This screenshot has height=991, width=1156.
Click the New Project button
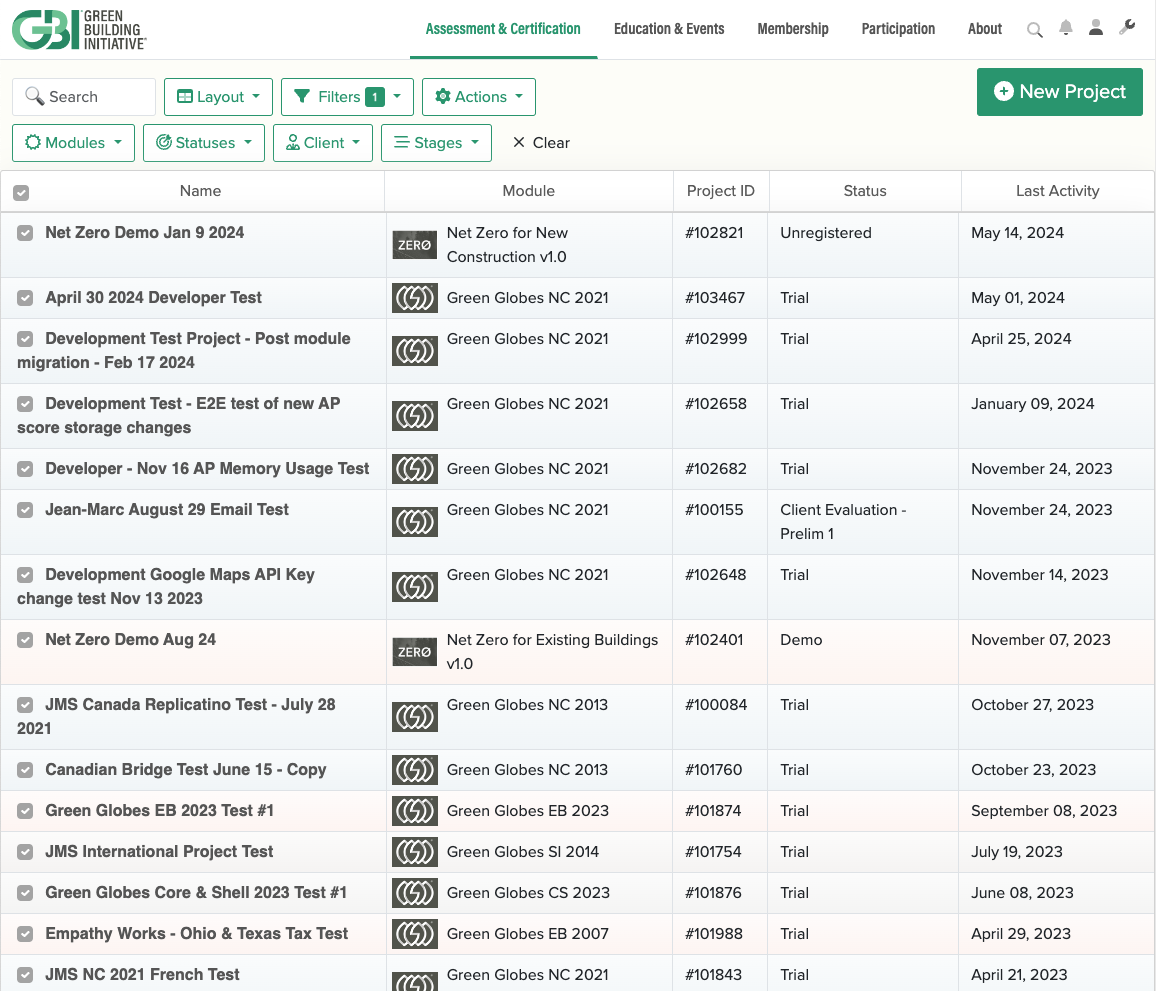[1059, 92]
